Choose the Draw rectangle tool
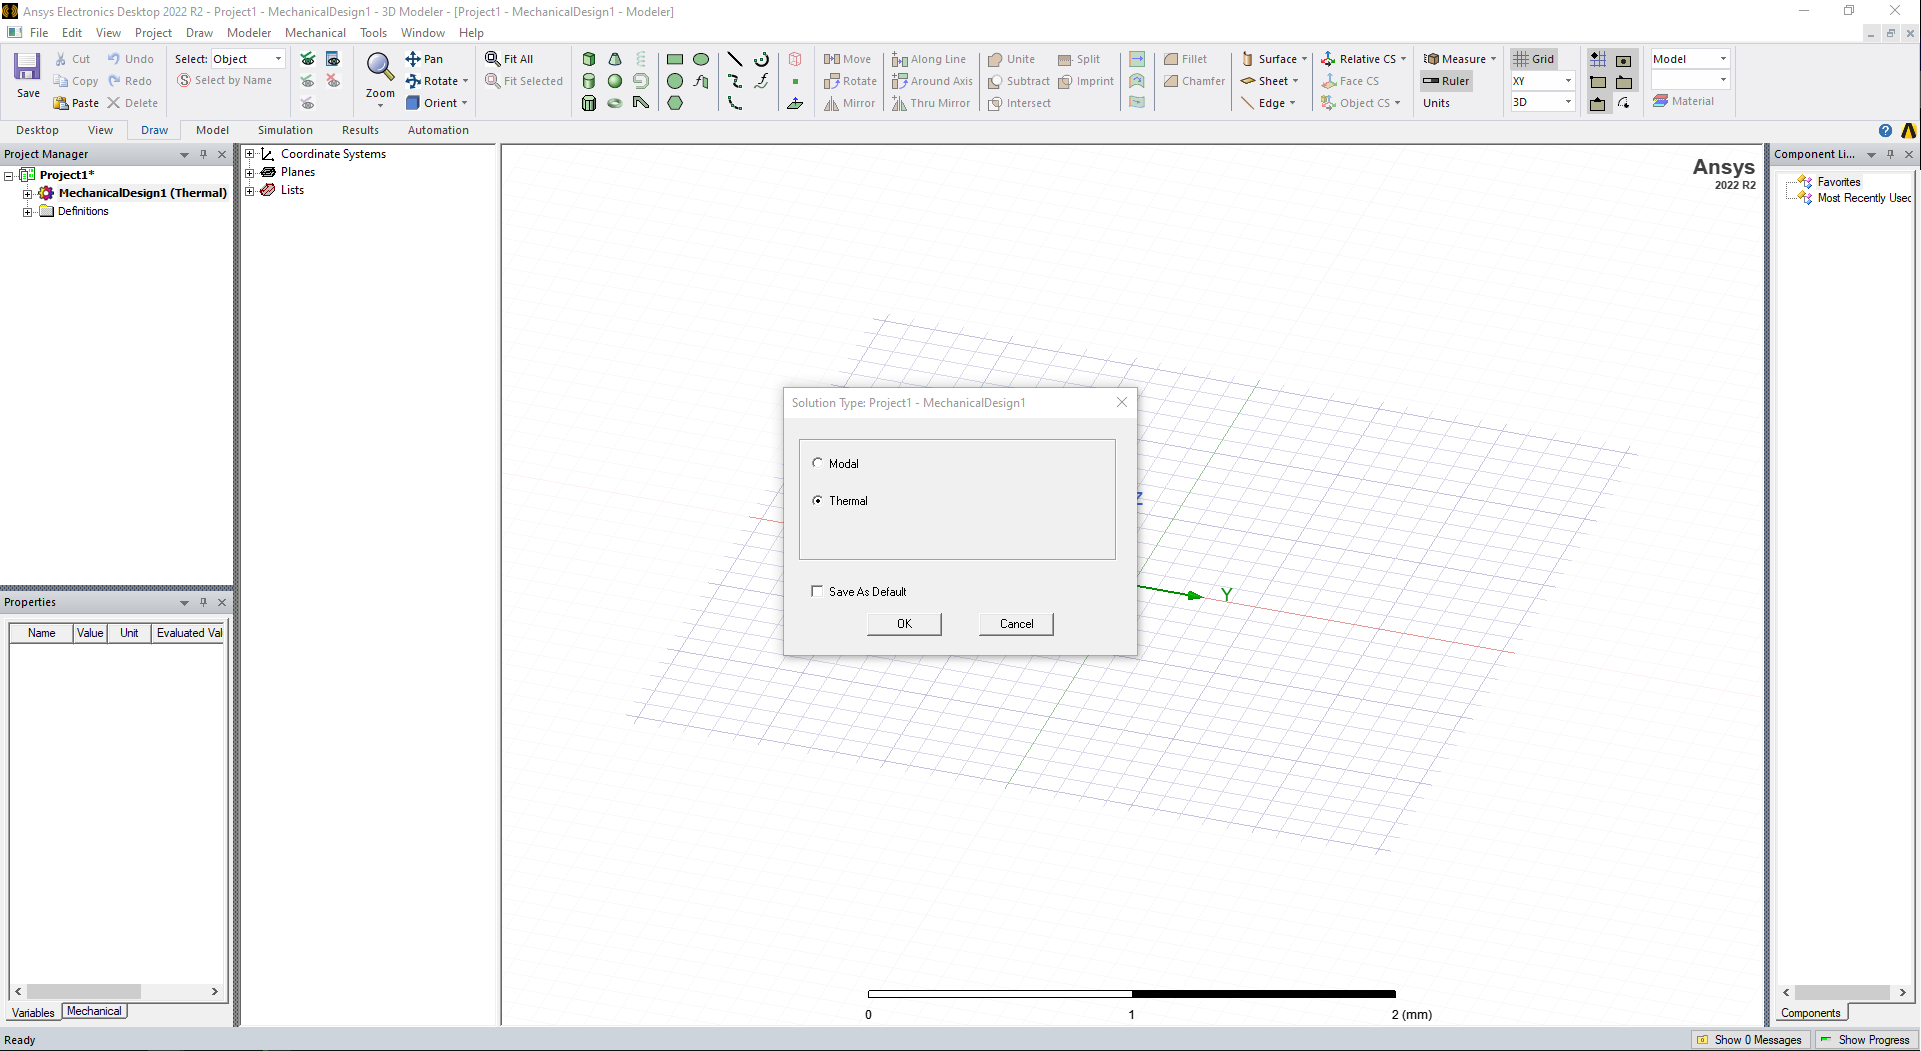The height and width of the screenshot is (1051, 1921). [x=675, y=59]
